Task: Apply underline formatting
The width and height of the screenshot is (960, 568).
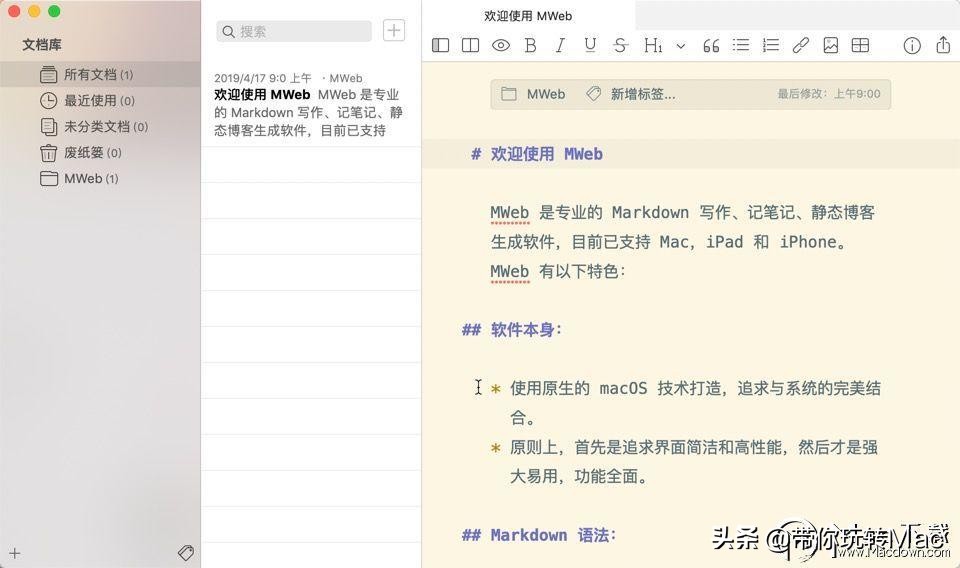Action: click(x=590, y=45)
